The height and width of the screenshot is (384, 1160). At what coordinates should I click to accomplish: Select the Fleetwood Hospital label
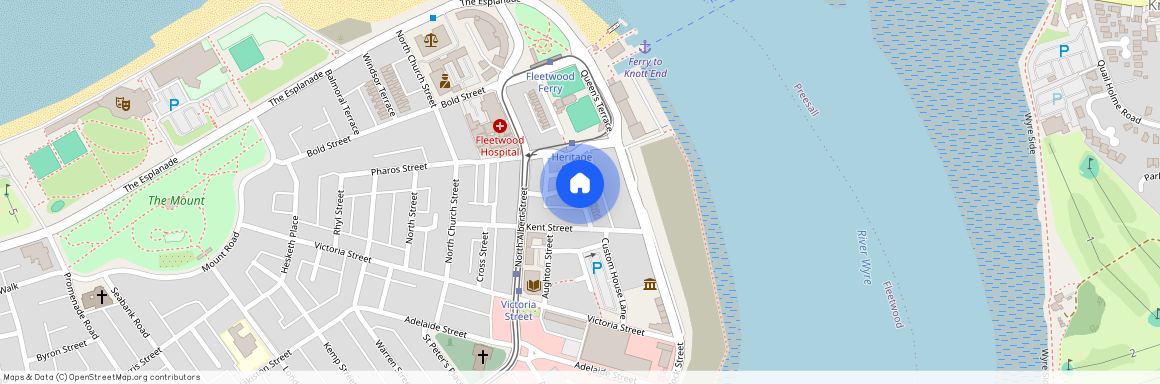pos(499,146)
